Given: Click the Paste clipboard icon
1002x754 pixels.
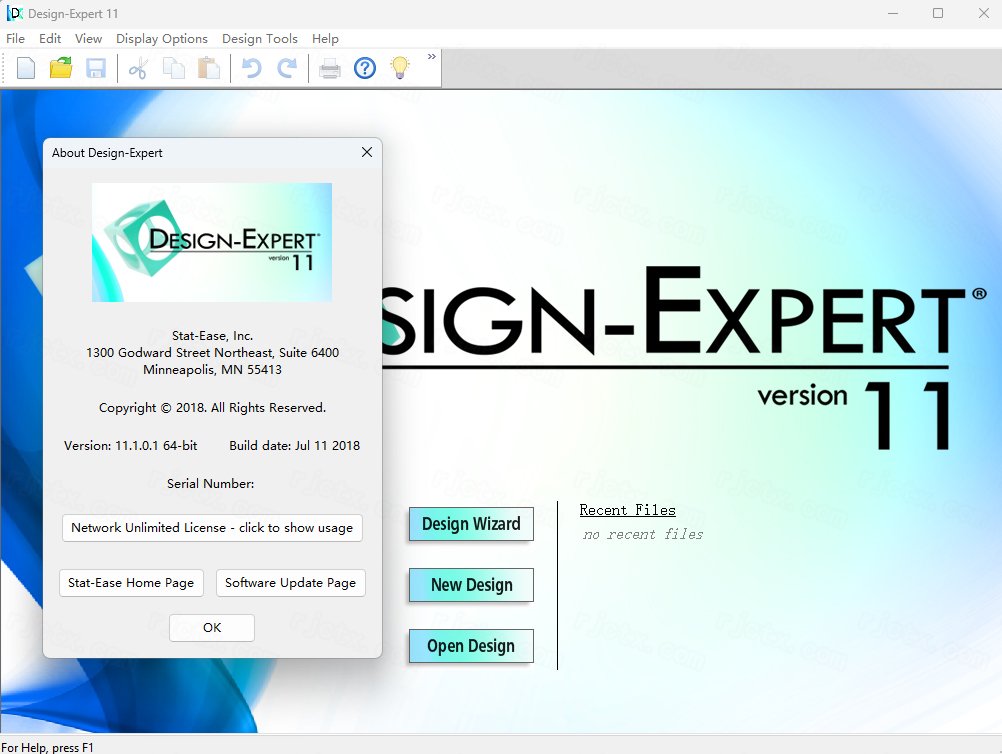Looking at the screenshot, I should [209, 68].
